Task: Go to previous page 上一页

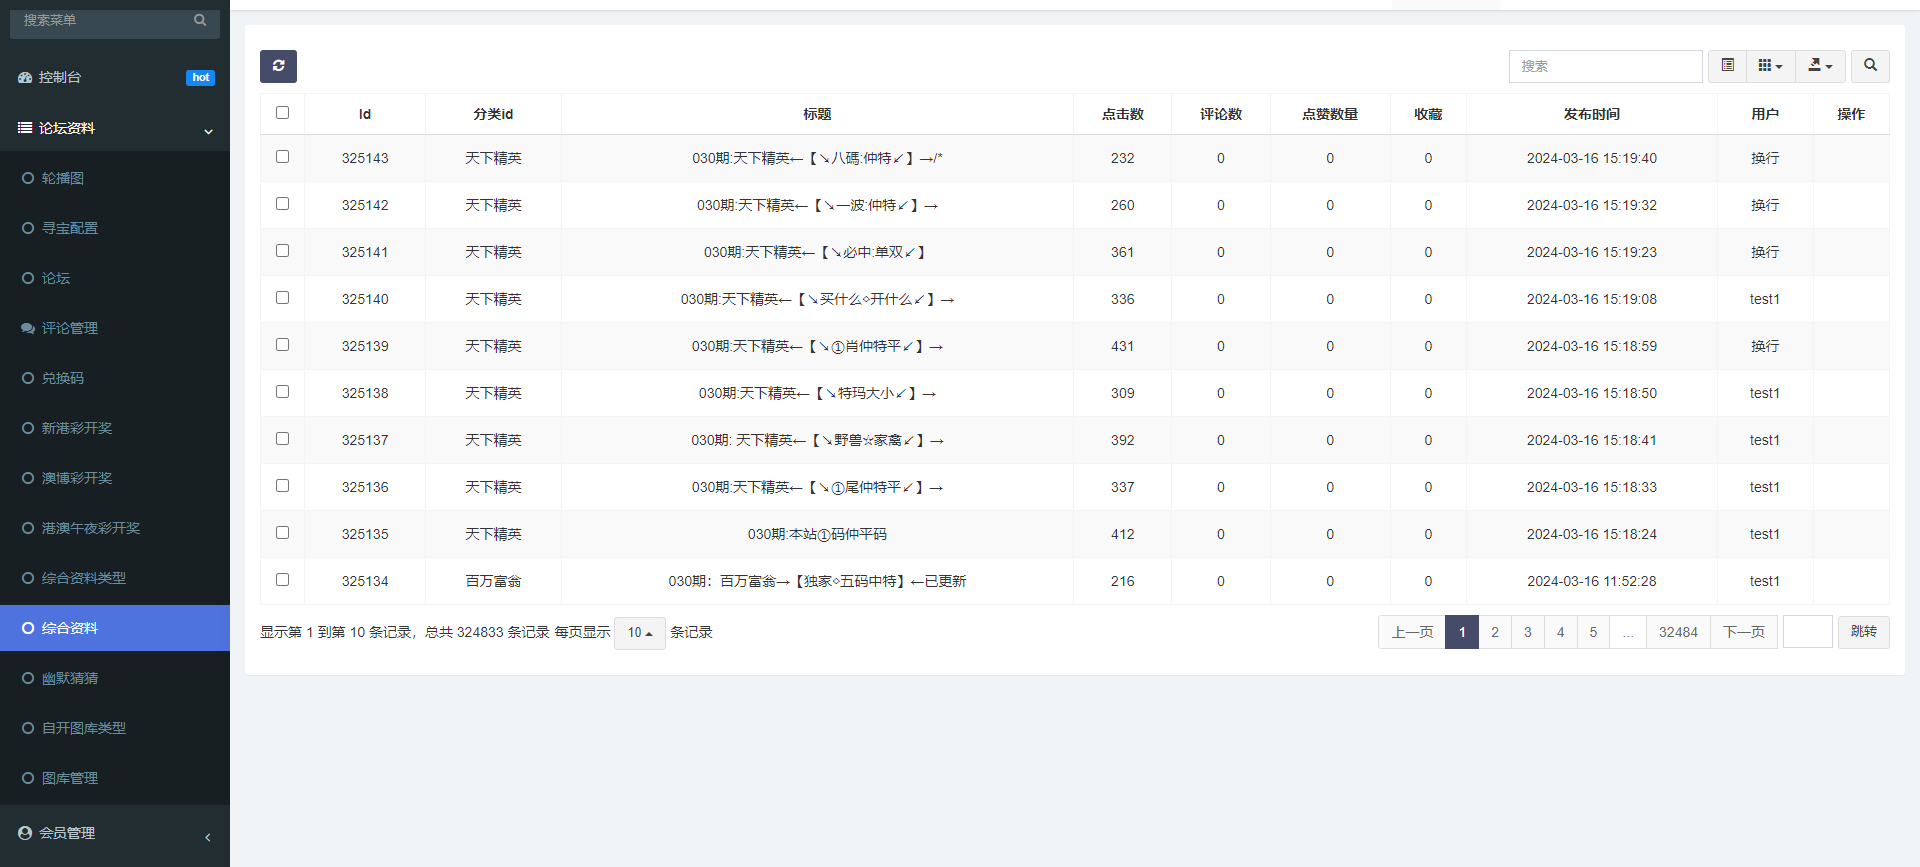Action: point(1412,632)
